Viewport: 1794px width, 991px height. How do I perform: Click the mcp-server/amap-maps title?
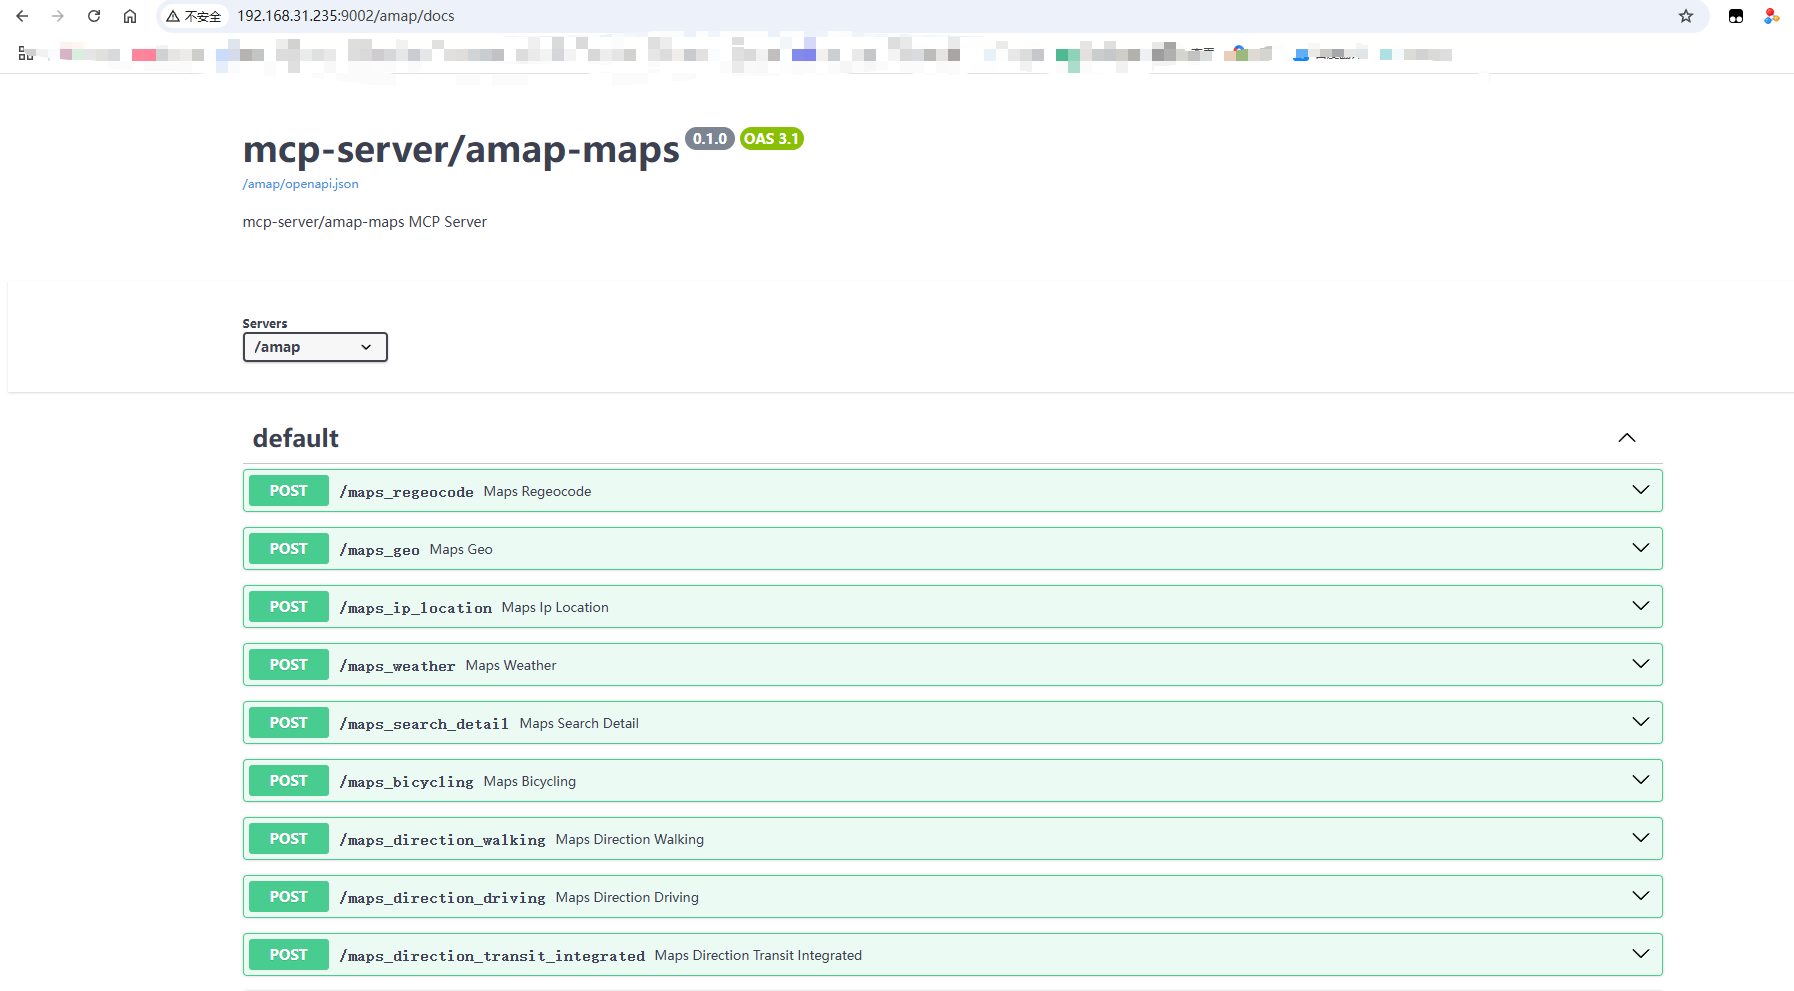coord(461,149)
